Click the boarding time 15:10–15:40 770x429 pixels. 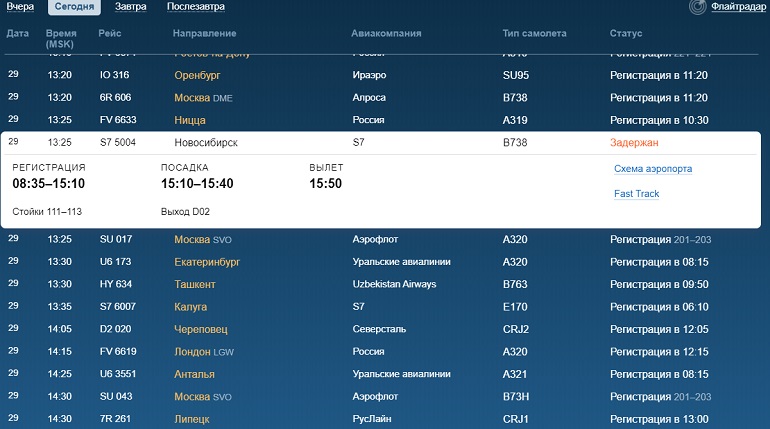coord(197,184)
